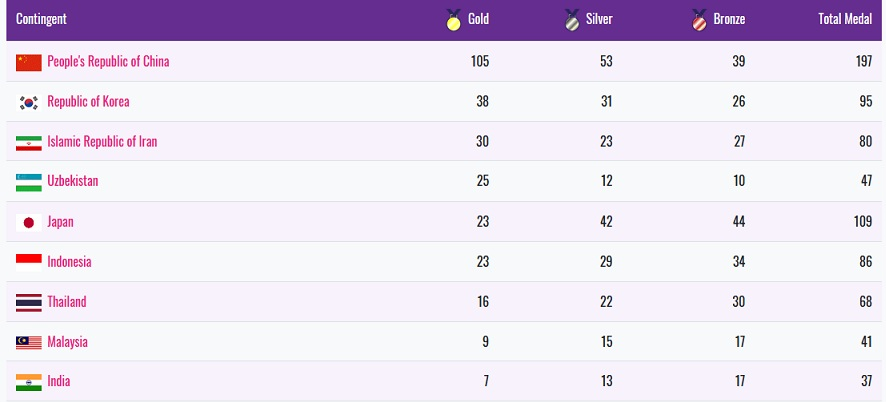Click the Contingent column header
Image resolution: width=886 pixels, height=402 pixels.
pos(42,19)
